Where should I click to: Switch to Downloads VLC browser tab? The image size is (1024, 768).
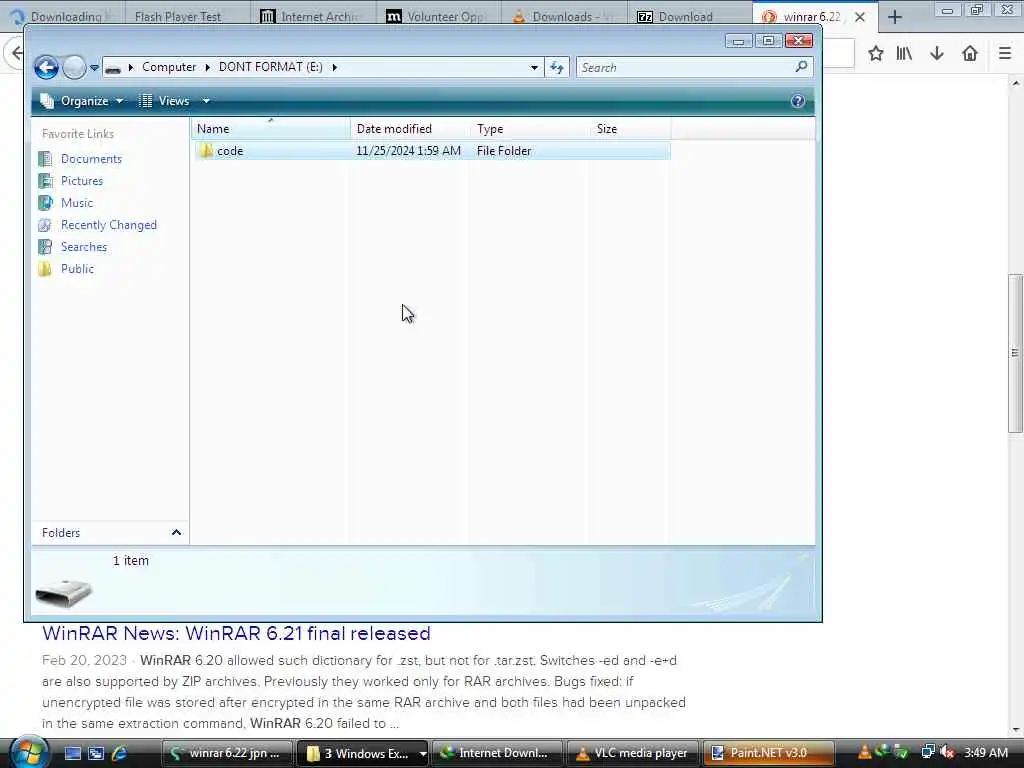tap(564, 16)
